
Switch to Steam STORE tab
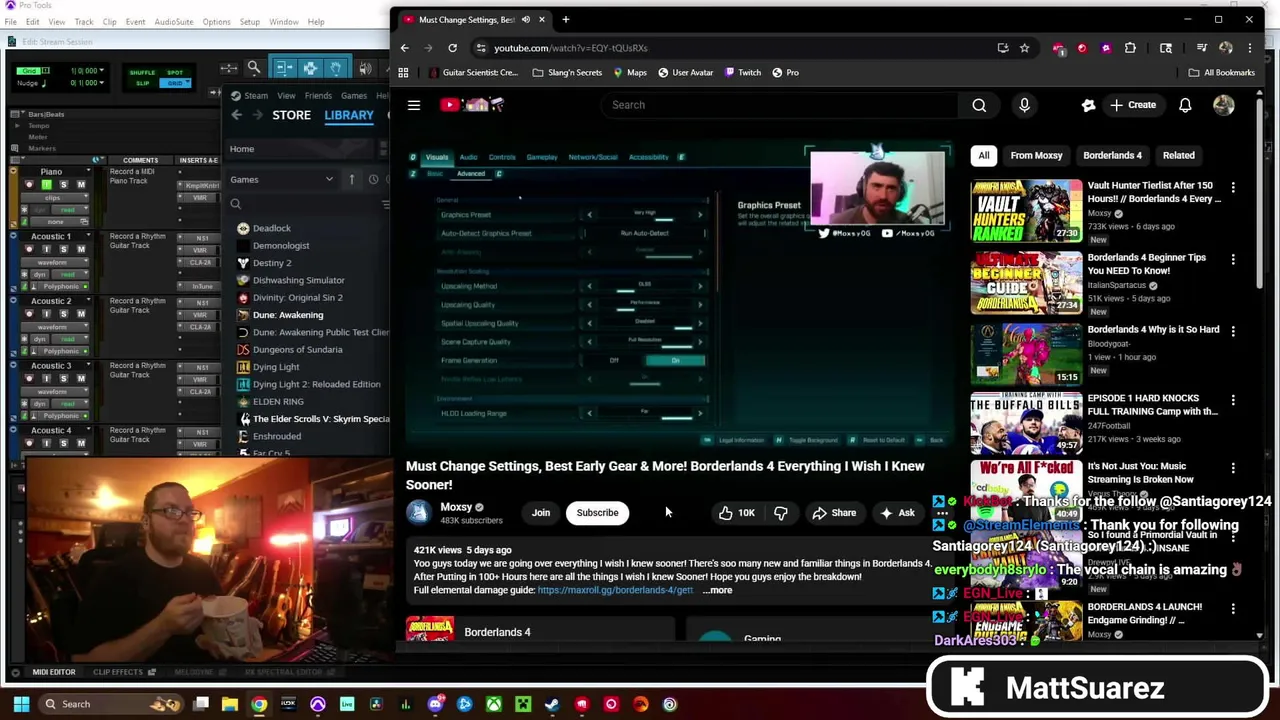(292, 115)
